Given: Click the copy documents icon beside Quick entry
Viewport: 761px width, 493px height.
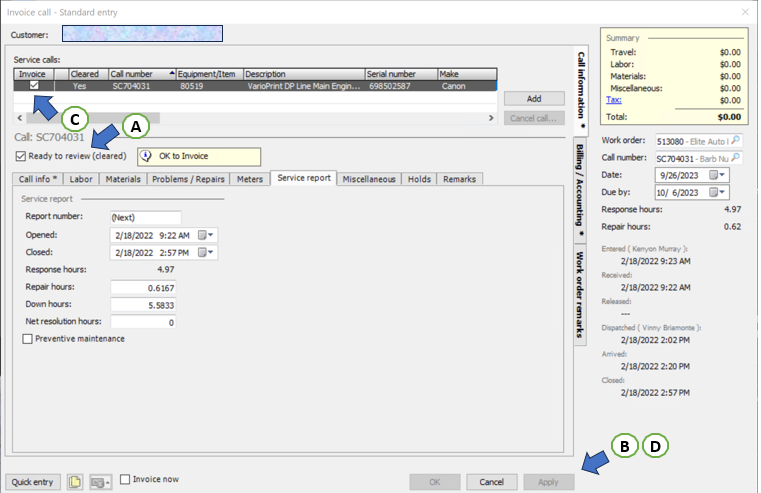Looking at the screenshot, I should pyautogui.click(x=75, y=482).
